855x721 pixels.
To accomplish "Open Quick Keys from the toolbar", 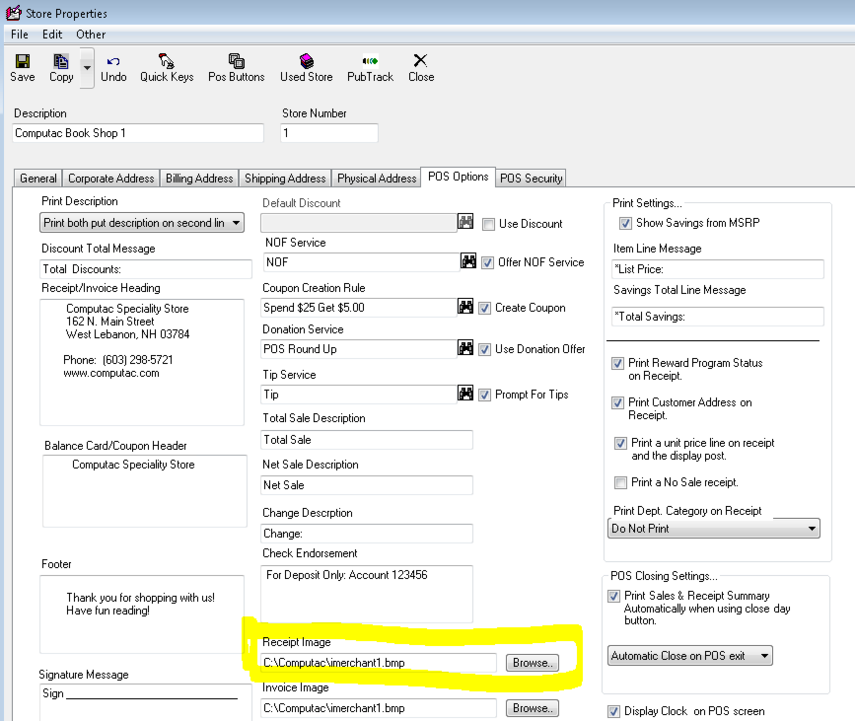I will (x=167, y=68).
